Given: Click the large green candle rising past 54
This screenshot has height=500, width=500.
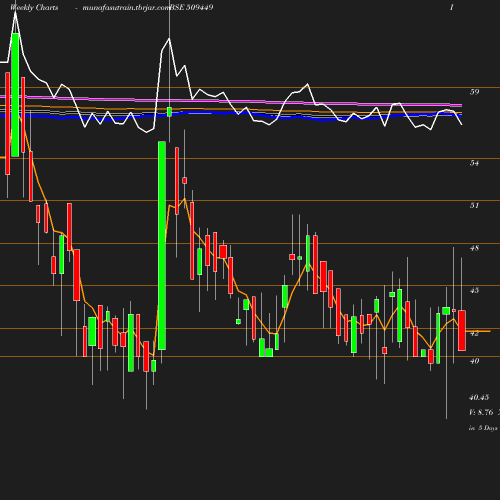Looking at the screenshot, I should click(x=162, y=246).
